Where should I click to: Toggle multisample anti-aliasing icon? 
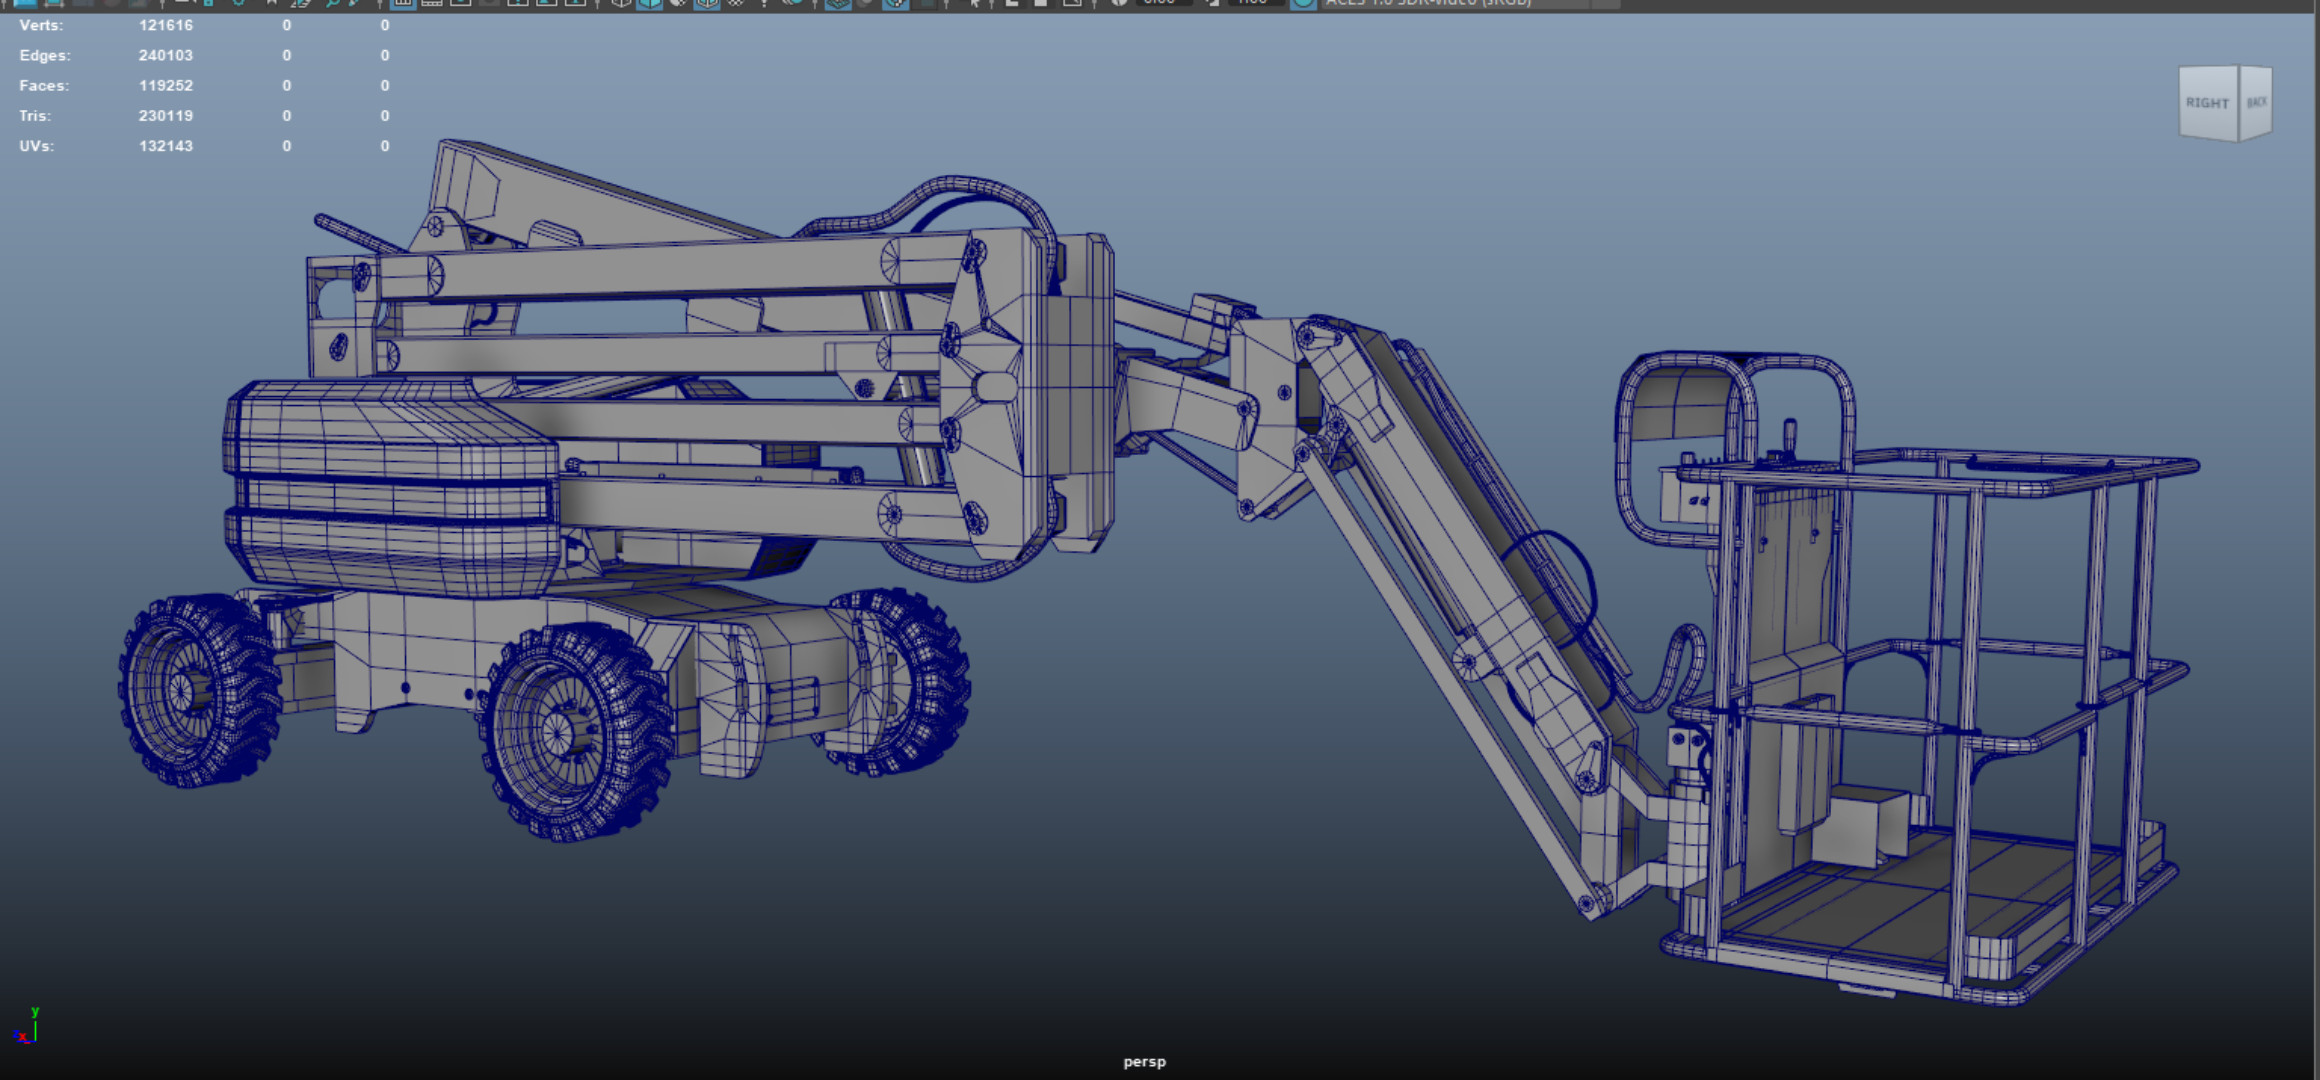click(896, 3)
